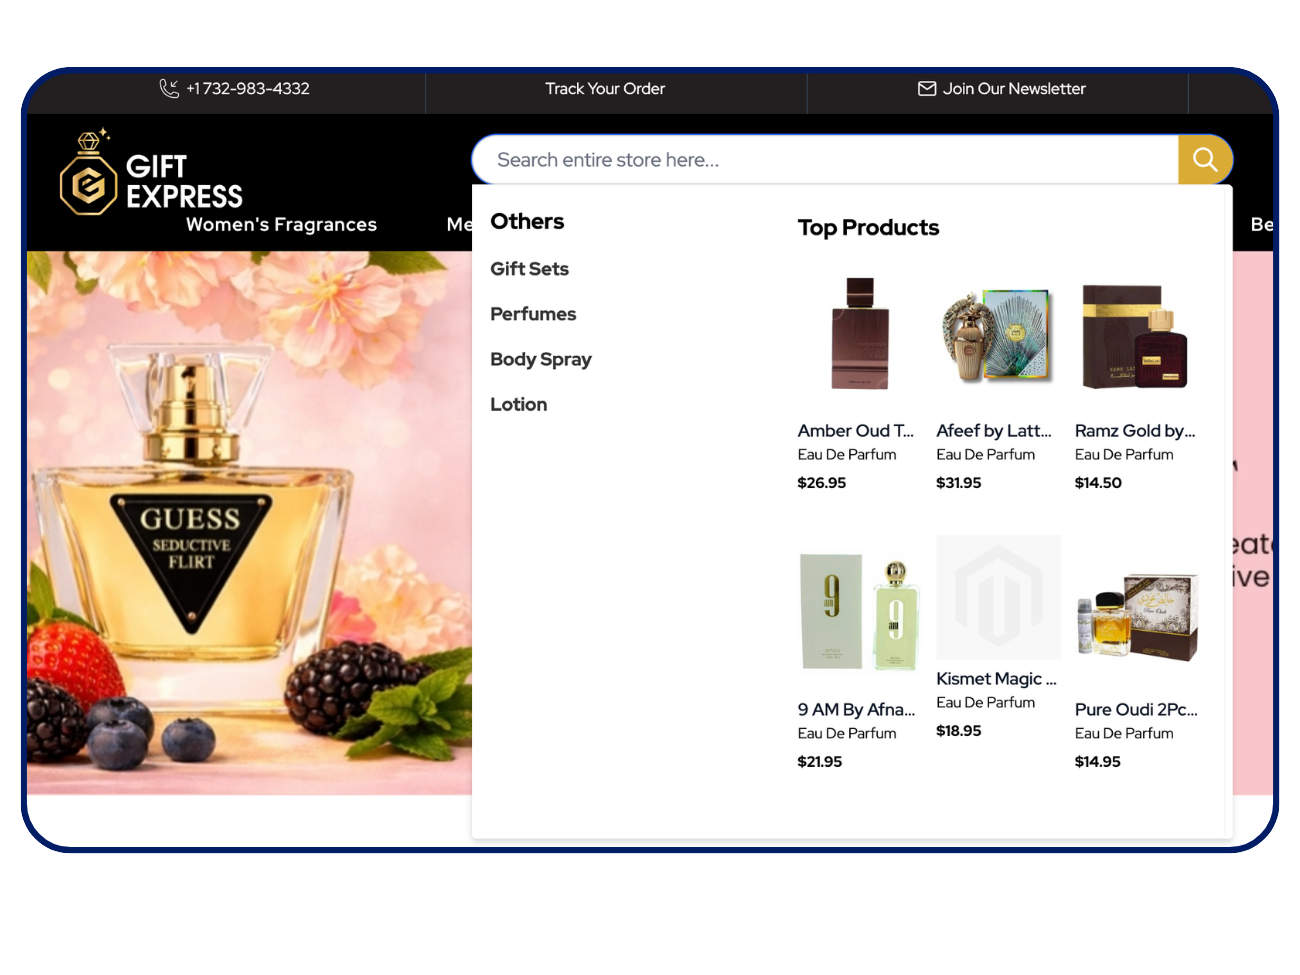Open the Women's Fragrances menu

(x=280, y=224)
